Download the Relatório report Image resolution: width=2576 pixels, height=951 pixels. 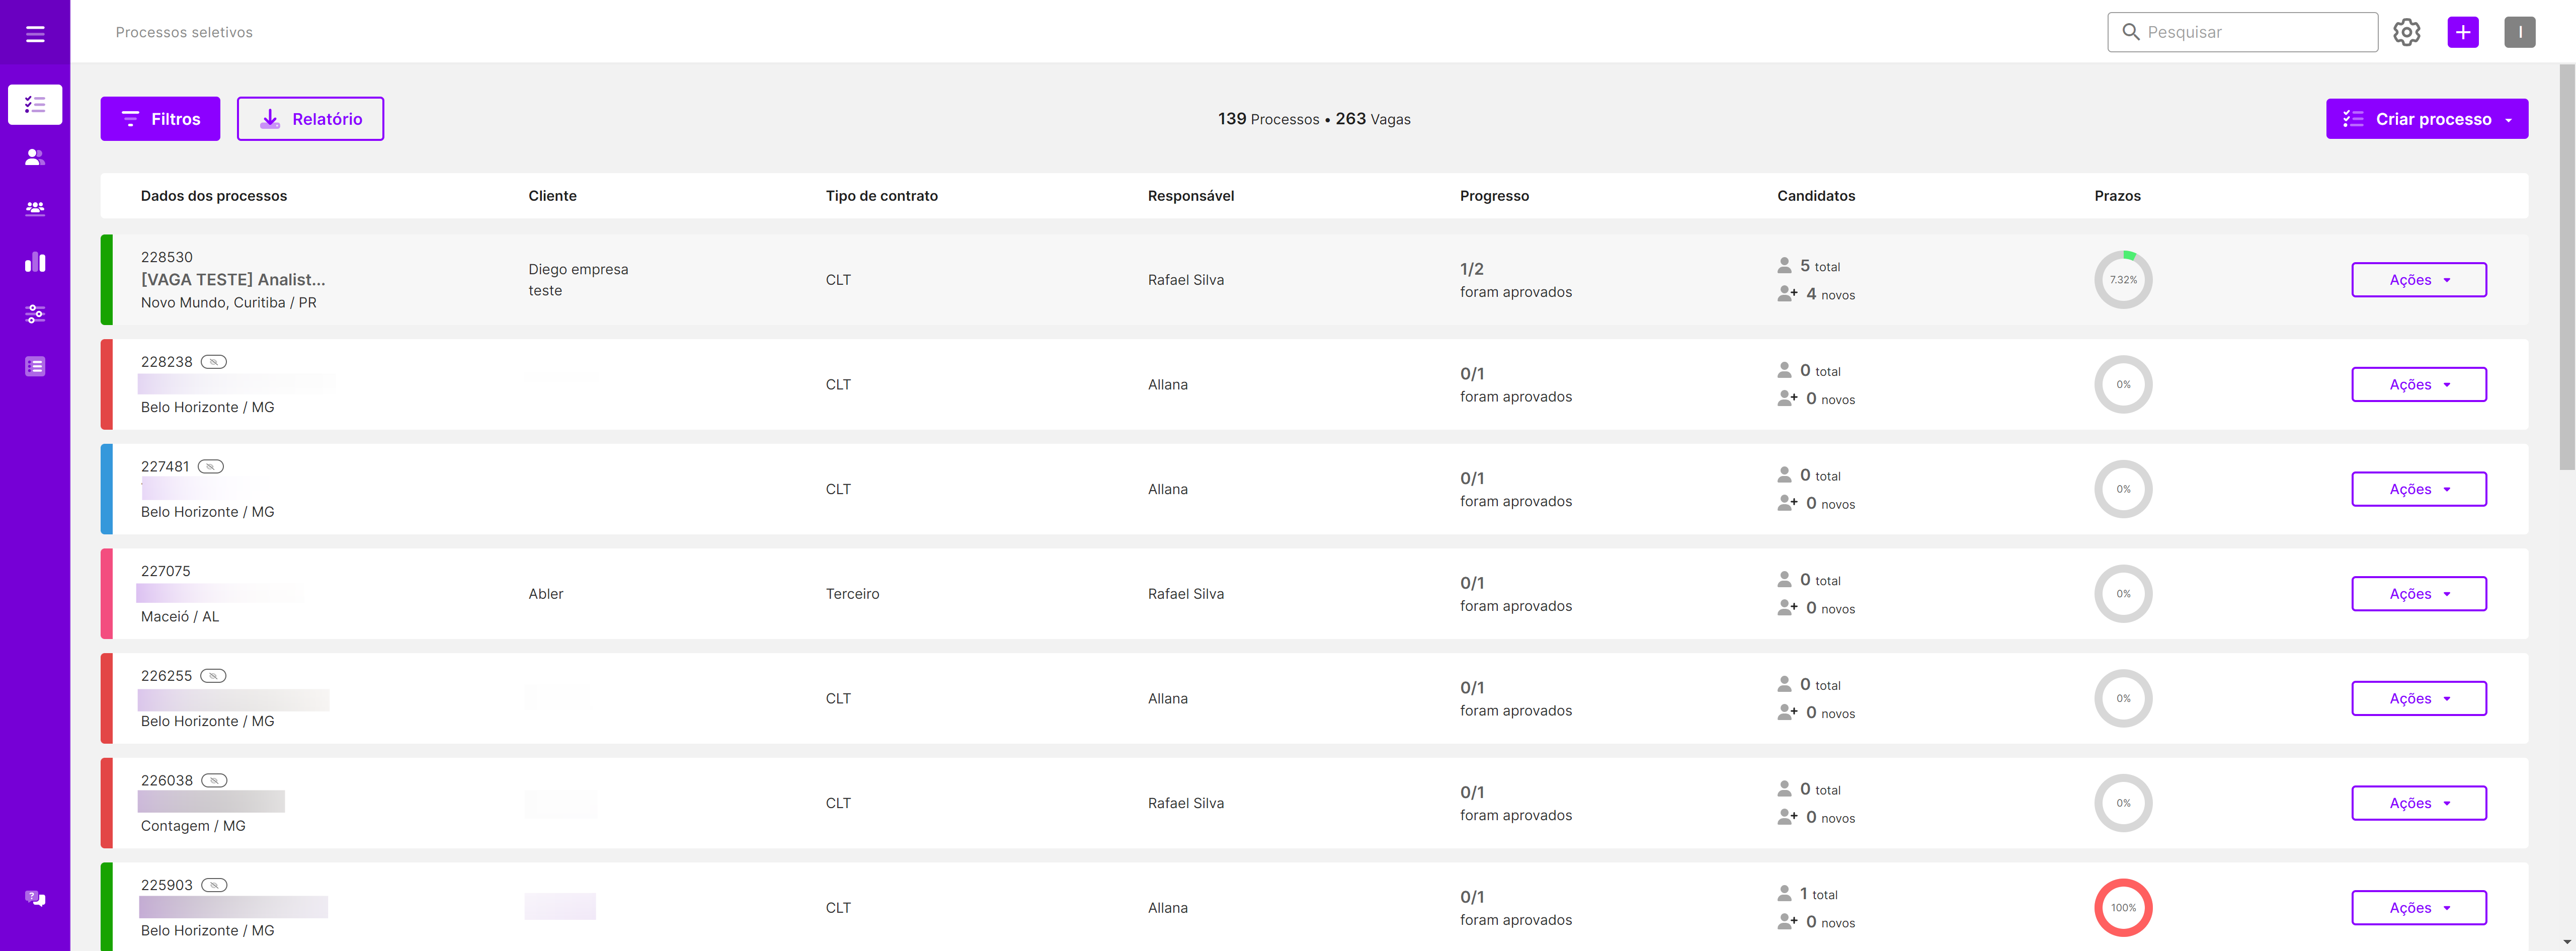point(310,119)
